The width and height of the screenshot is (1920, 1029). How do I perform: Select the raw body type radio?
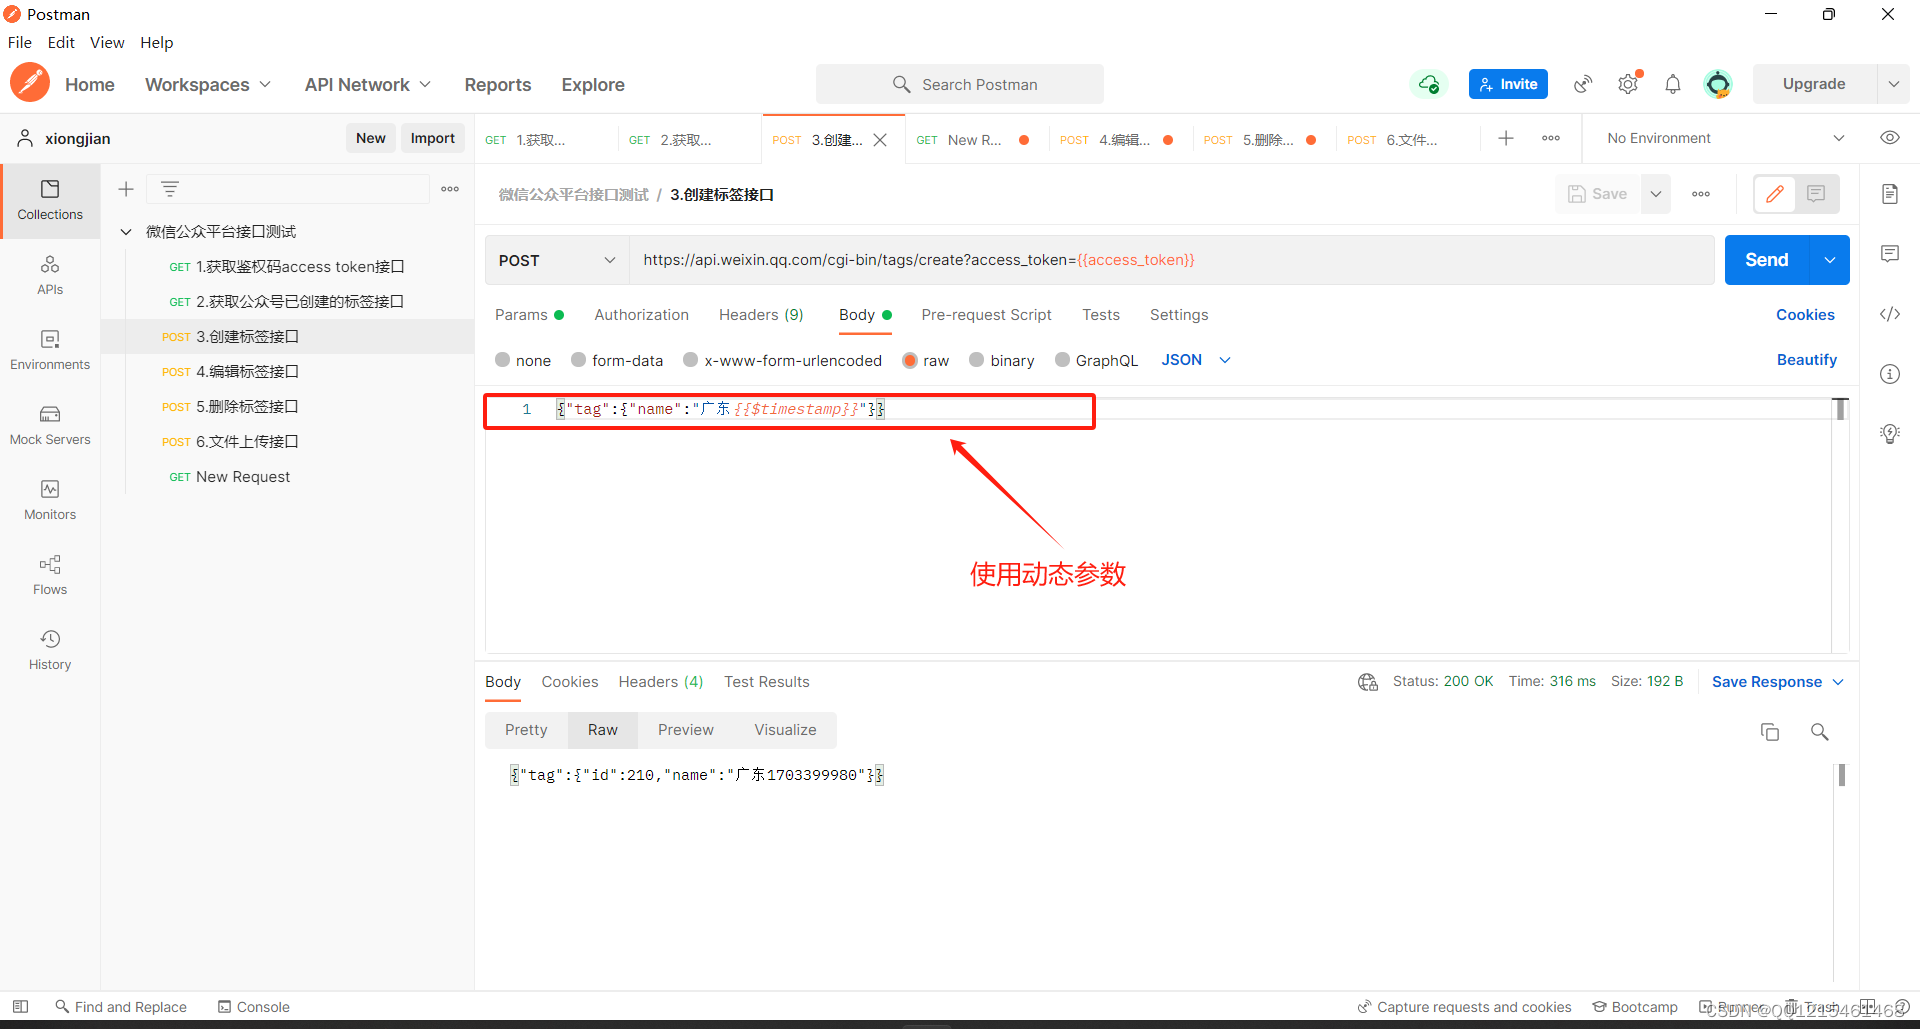(x=910, y=360)
